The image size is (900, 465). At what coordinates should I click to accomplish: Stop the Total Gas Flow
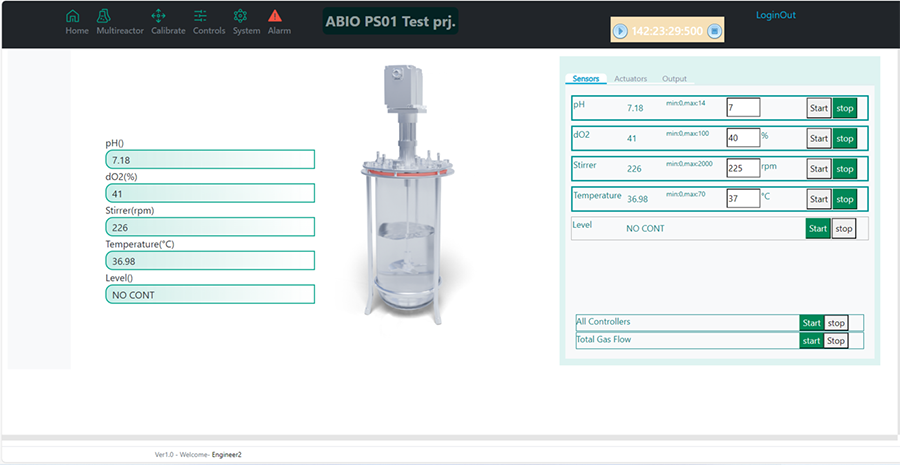click(x=836, y=341)
